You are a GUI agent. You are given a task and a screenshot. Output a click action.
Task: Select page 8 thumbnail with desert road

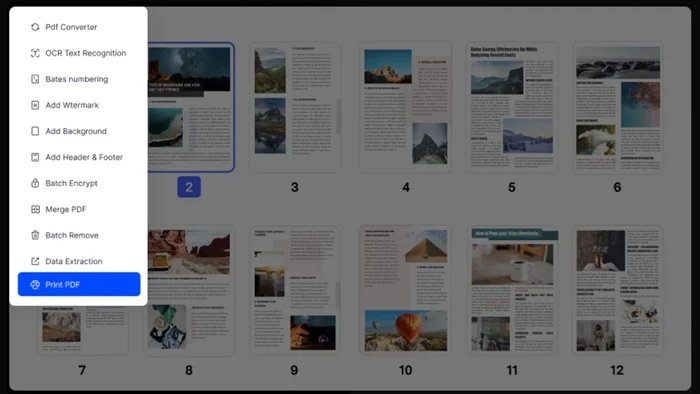click(189, 290)
